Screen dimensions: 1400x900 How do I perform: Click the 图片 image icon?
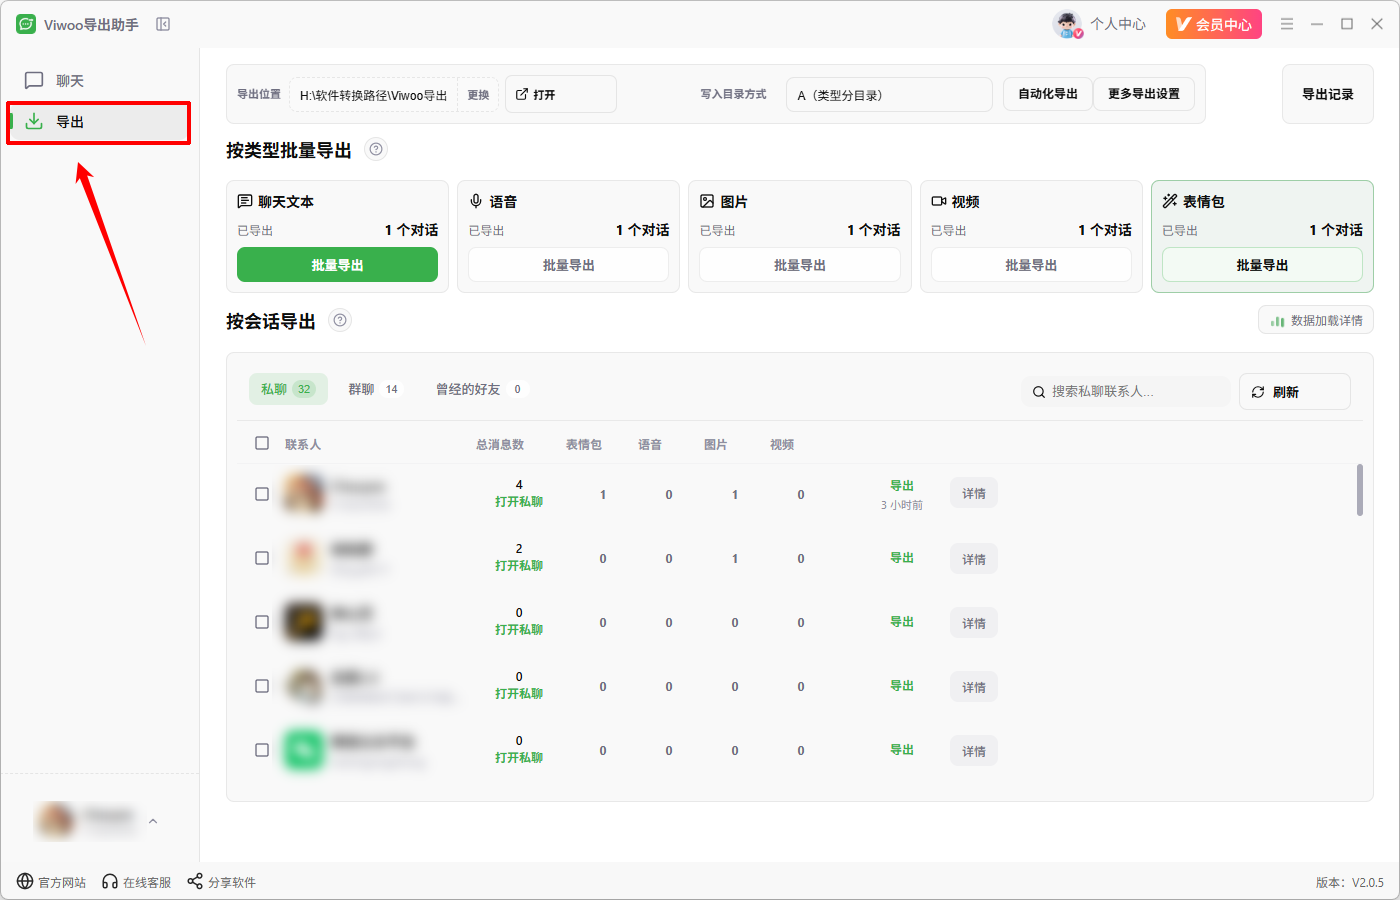707,201
